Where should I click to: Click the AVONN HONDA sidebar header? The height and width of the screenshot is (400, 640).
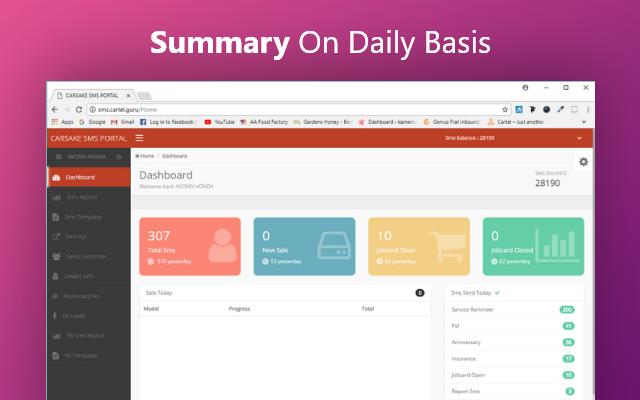[x=89, y=157]
